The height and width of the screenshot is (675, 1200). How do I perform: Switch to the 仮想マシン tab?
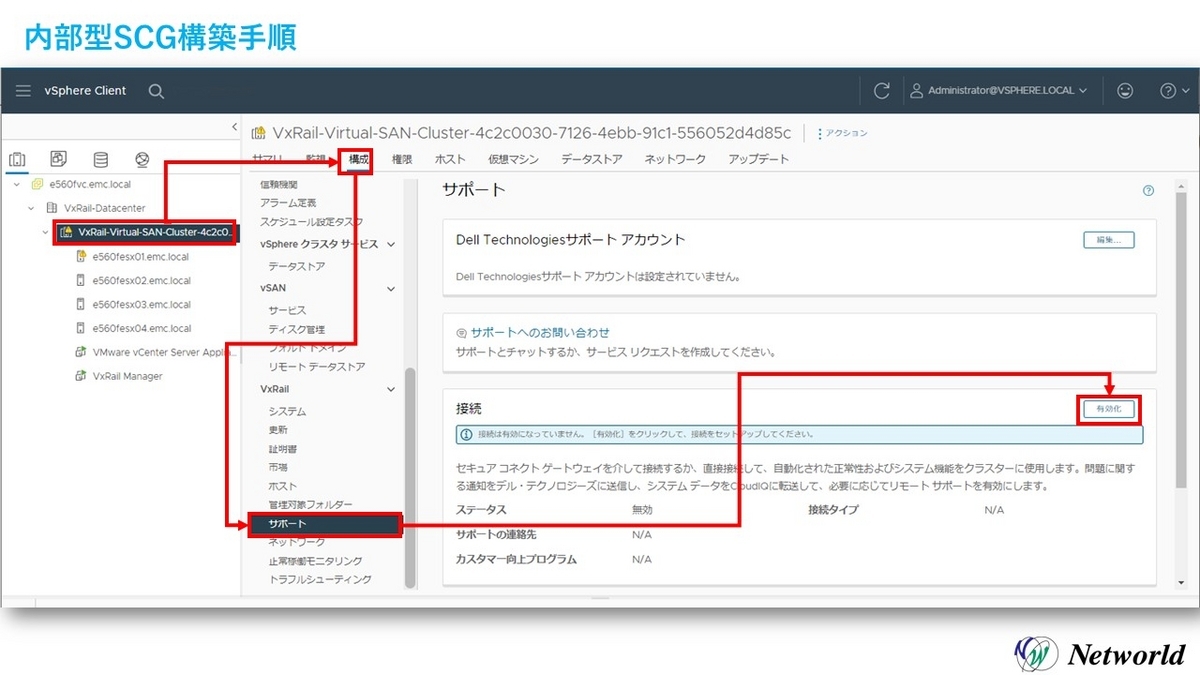pos(513,160)
